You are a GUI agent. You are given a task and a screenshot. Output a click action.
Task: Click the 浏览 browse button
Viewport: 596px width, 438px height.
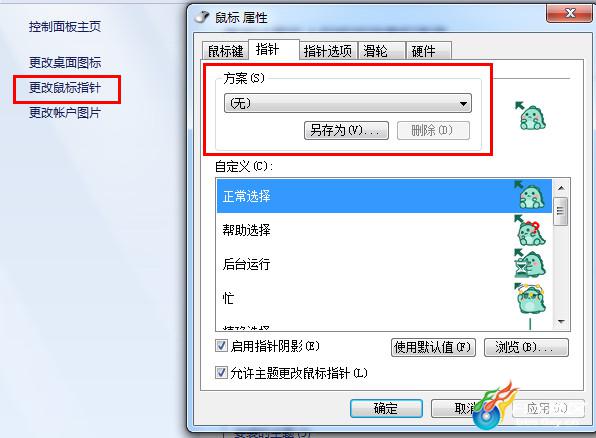[x=526, y=347]
